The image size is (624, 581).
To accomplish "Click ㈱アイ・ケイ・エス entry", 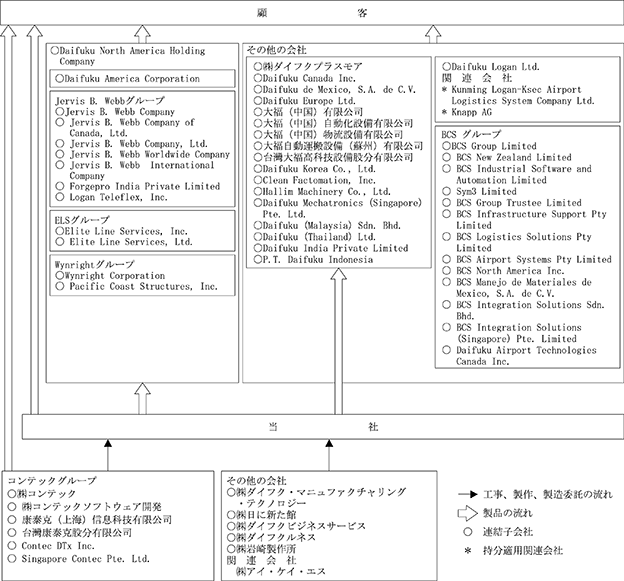I will [x=281, y=571].
